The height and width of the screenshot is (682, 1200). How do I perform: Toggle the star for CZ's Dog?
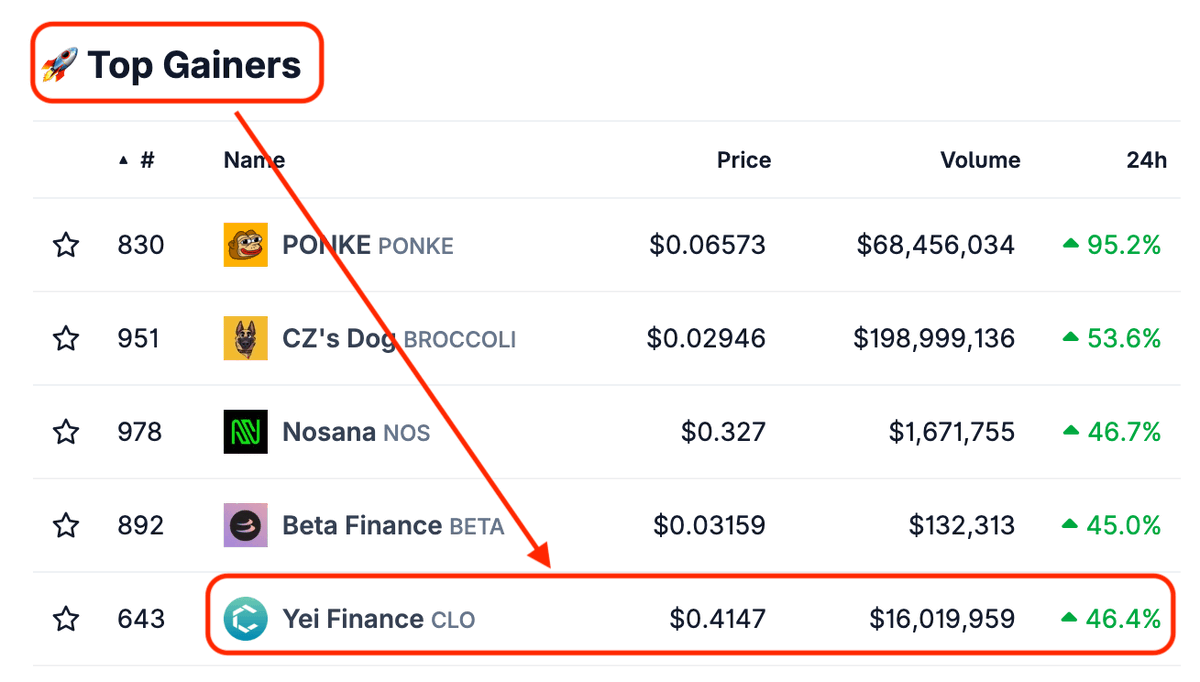[x=66, y=339]
